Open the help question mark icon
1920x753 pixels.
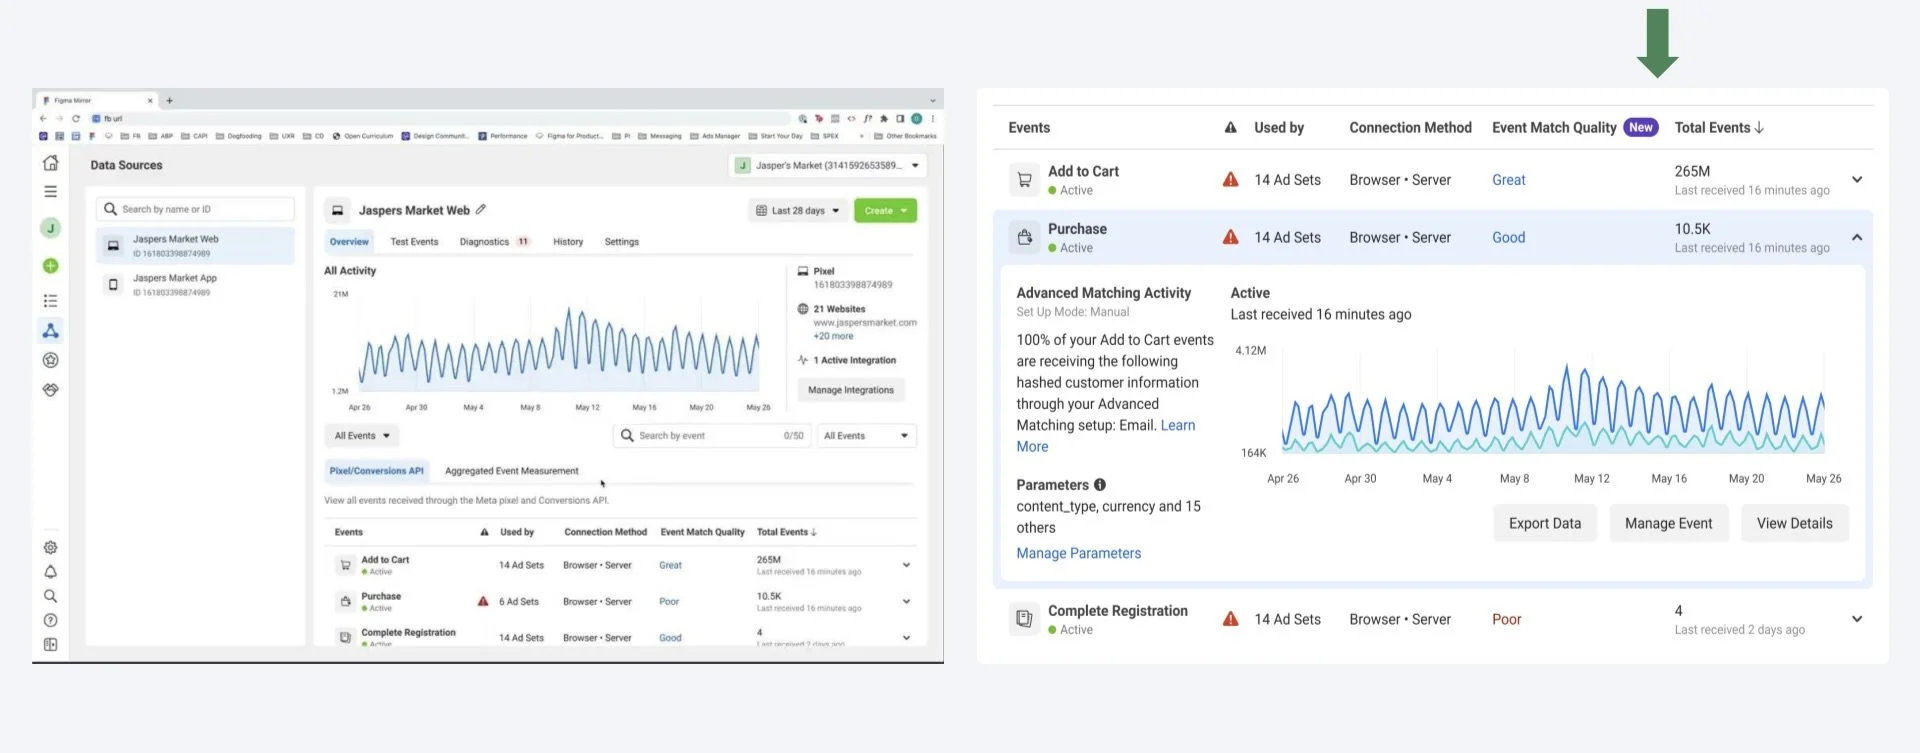point(50,620)
